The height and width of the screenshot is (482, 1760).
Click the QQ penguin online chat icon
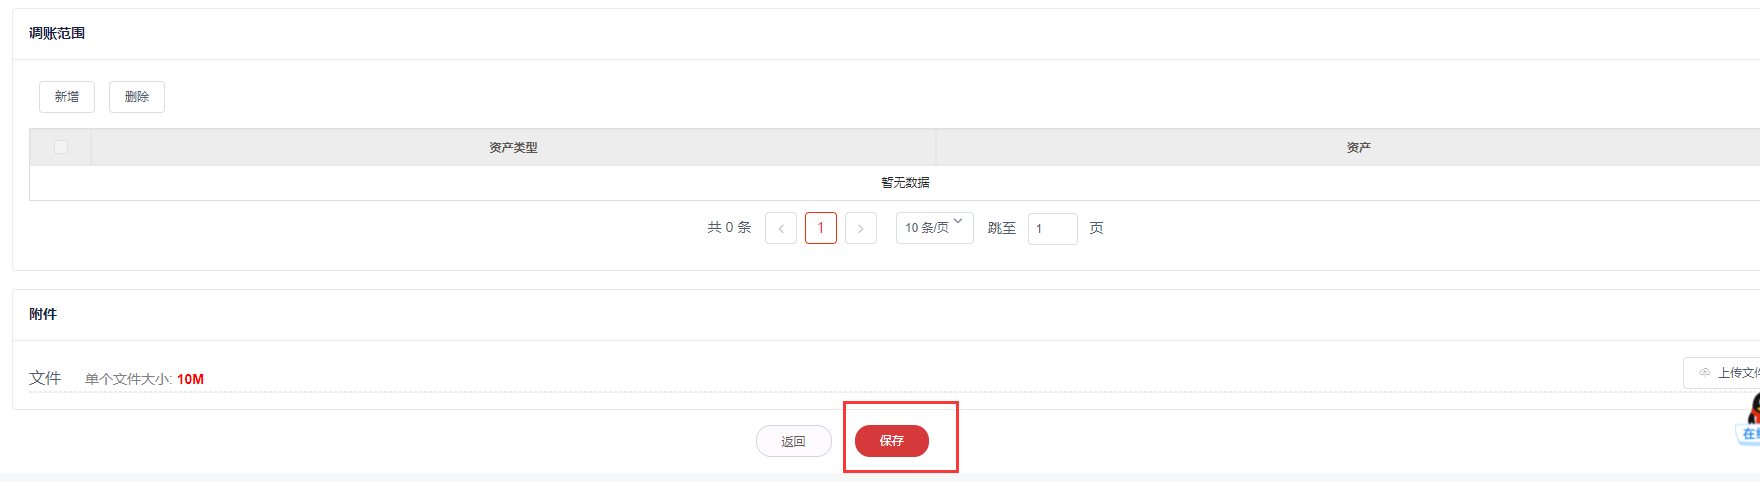(1751, 417)
